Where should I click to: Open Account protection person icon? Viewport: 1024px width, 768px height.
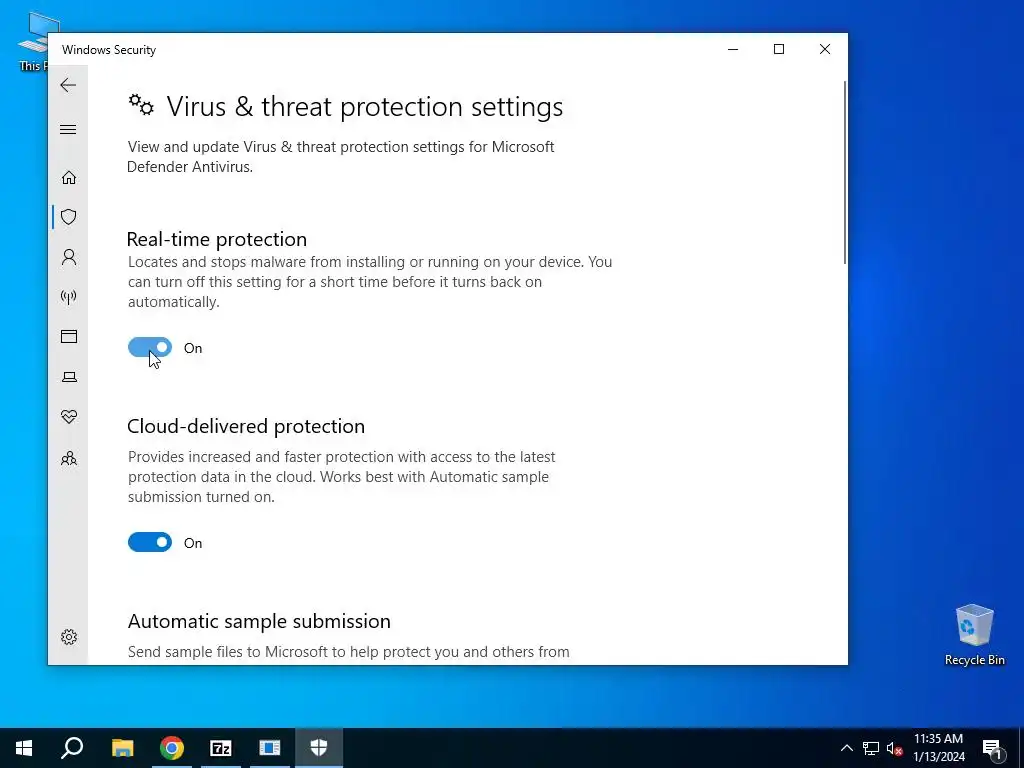(x=69, y=257)
